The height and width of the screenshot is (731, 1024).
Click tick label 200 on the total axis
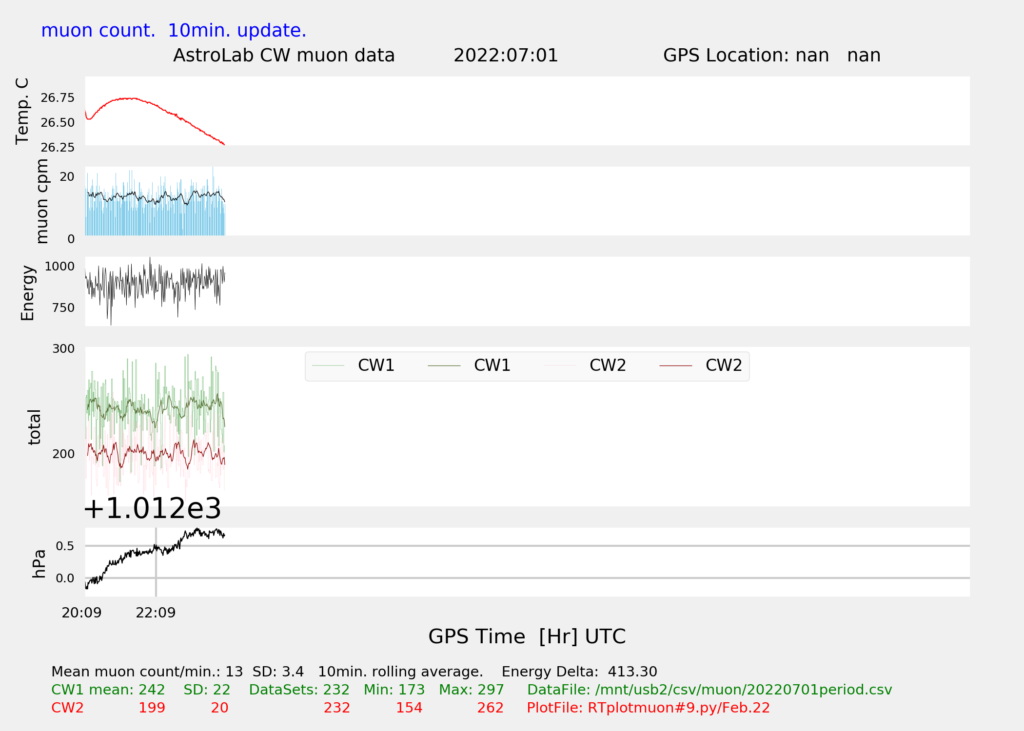63,454
